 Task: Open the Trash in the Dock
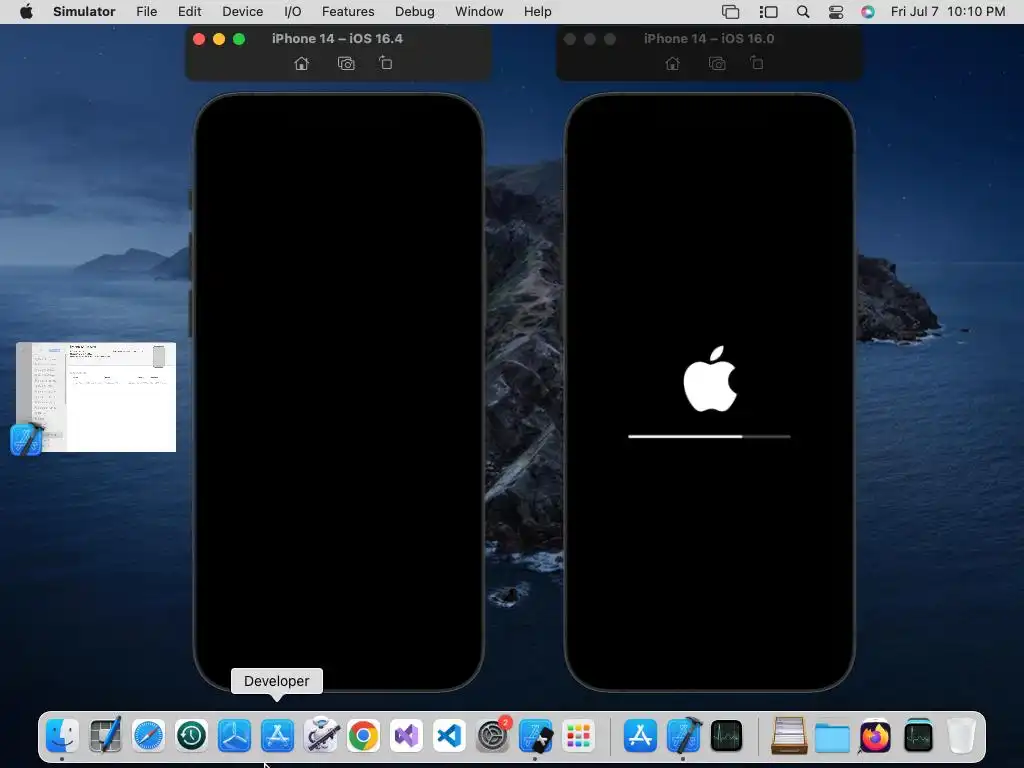pyautogui.click(x=961, y=735)
